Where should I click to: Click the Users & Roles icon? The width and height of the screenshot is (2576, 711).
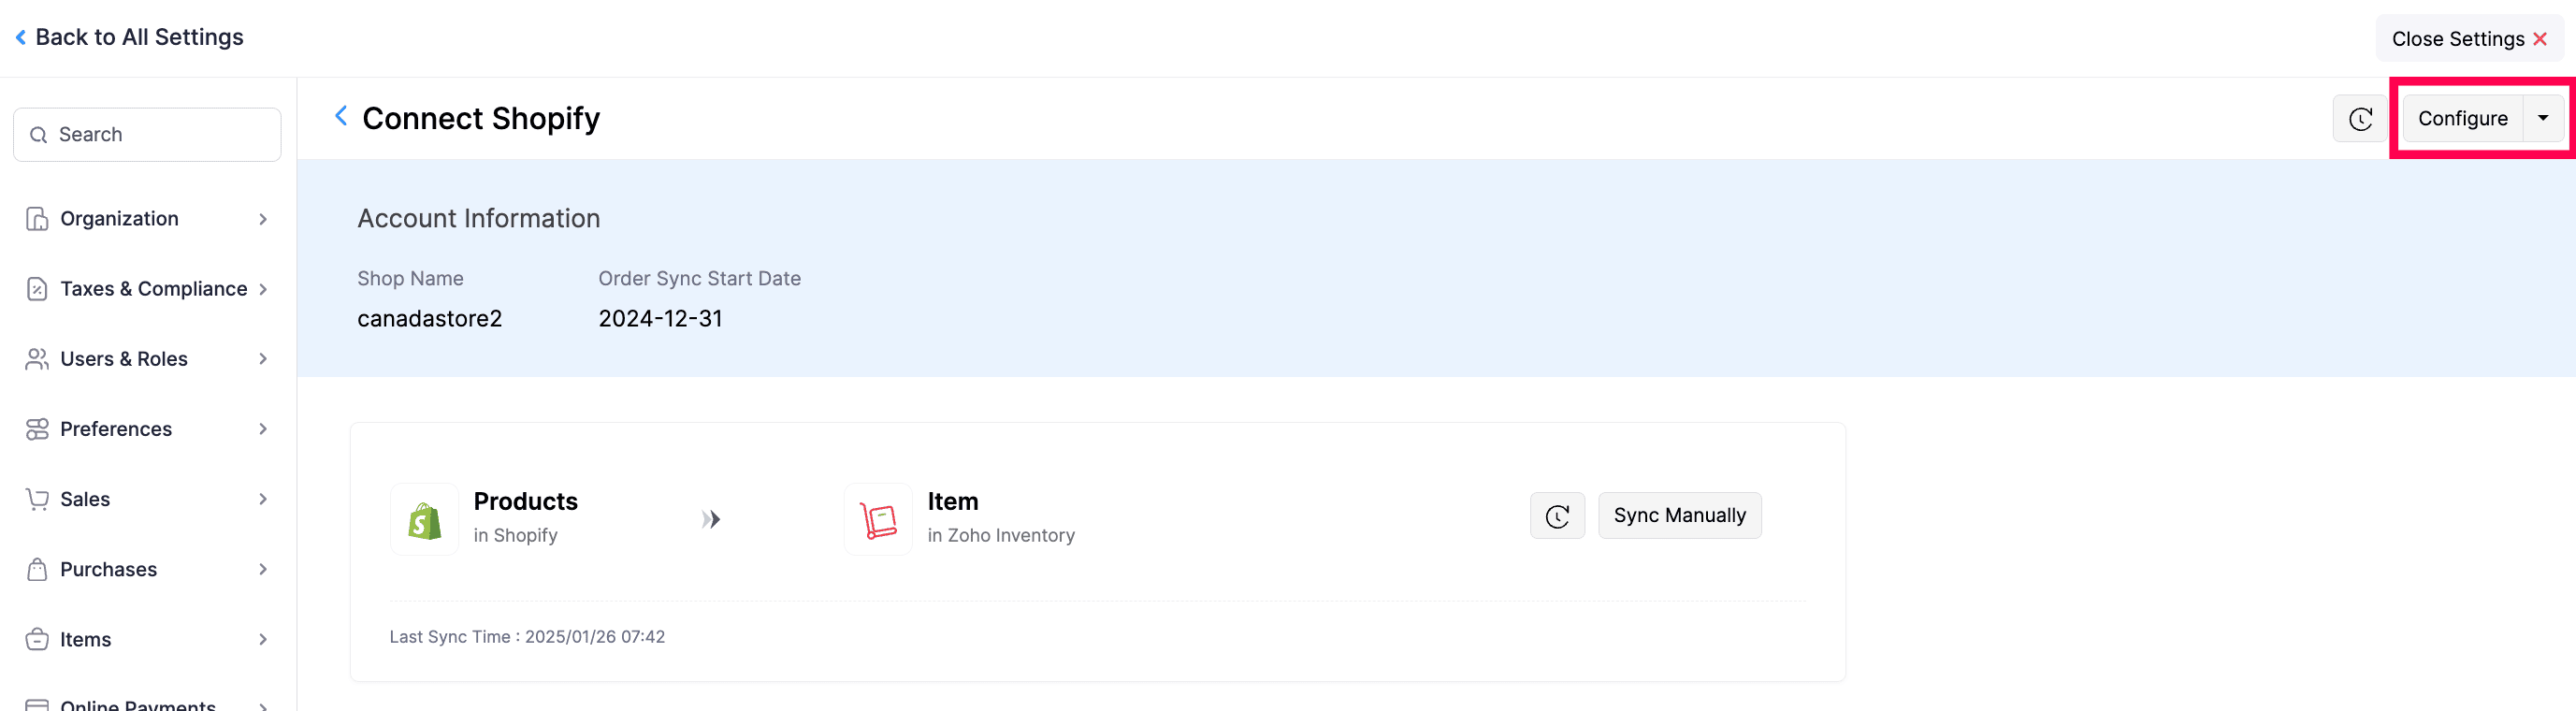pos(37,359)
